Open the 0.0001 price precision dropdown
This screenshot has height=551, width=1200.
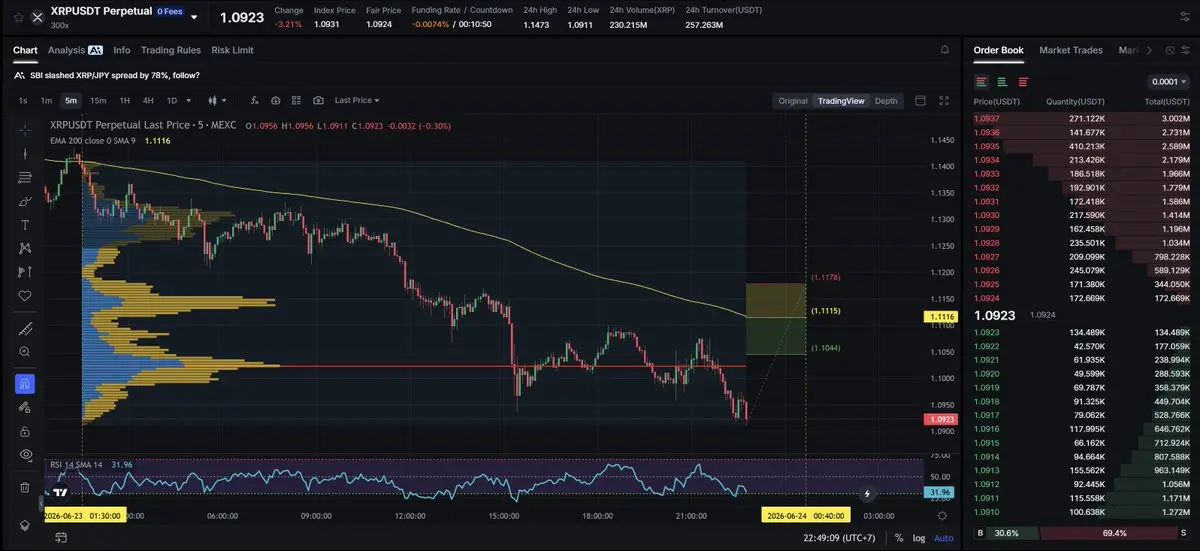click(1169, 82)
